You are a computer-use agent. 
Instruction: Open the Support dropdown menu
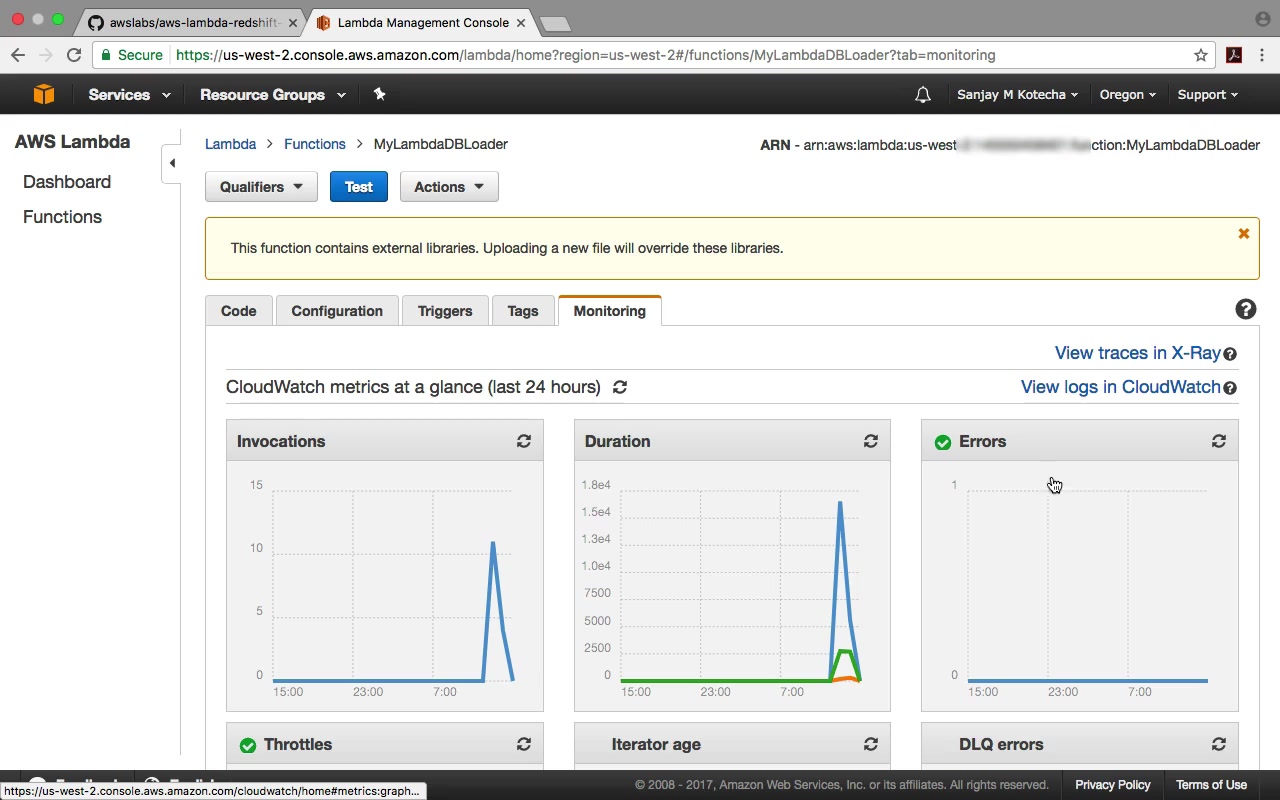point(1207,95)
